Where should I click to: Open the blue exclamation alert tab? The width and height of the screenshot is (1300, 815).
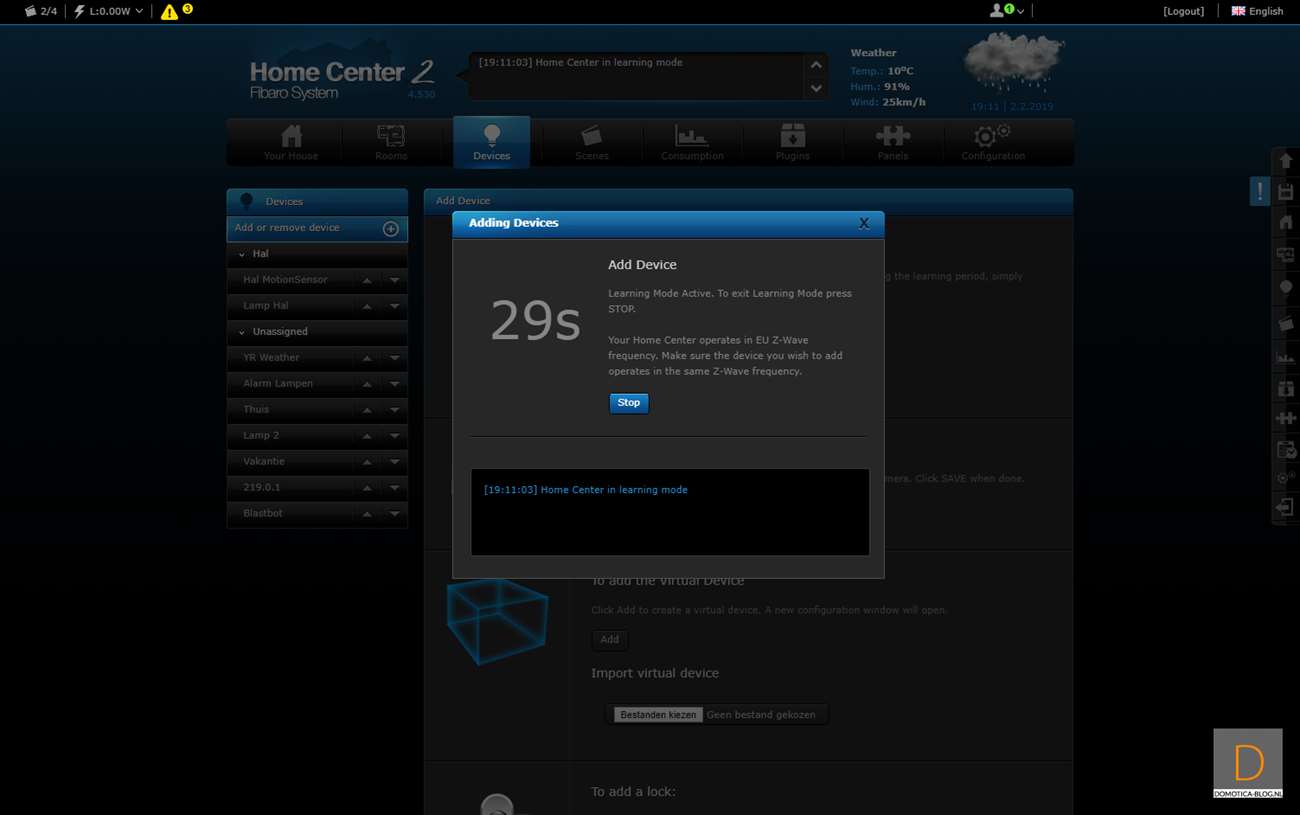click(1260, 191)
